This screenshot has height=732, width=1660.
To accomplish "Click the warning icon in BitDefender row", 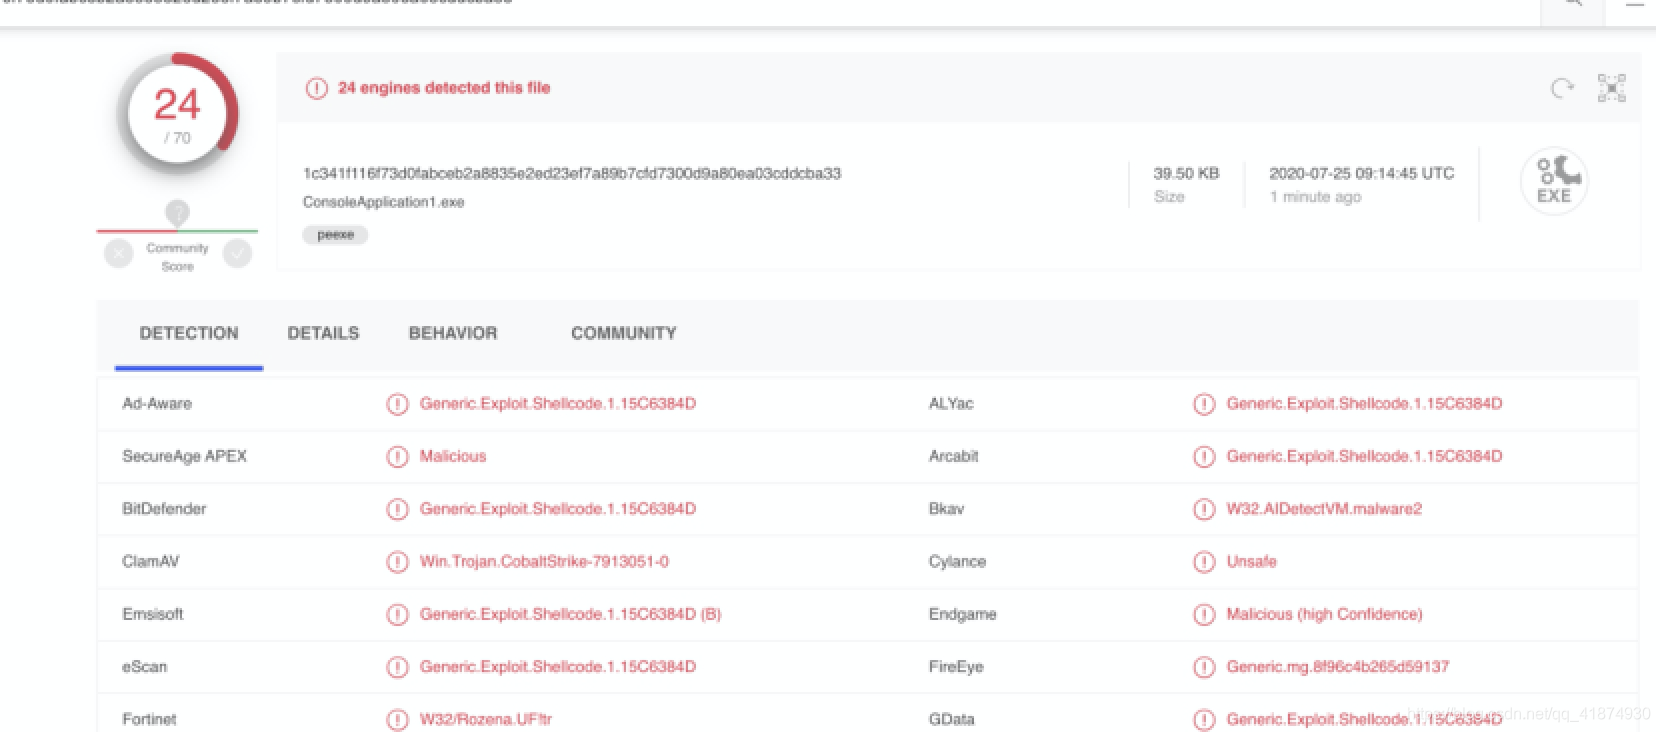I will [397, 509].
